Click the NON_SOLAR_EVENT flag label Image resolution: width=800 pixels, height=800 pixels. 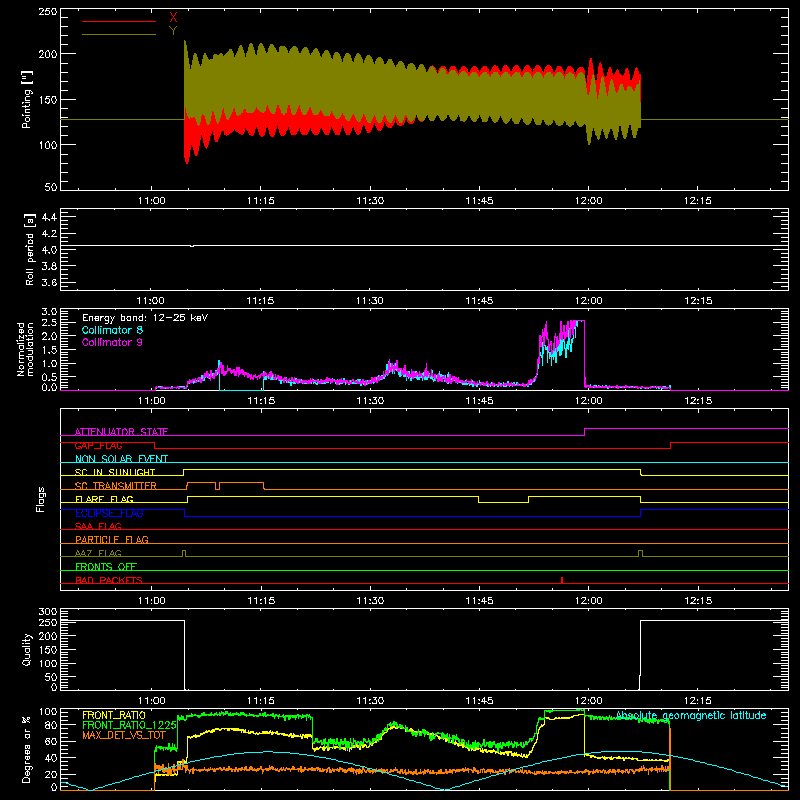coord(121,459)
